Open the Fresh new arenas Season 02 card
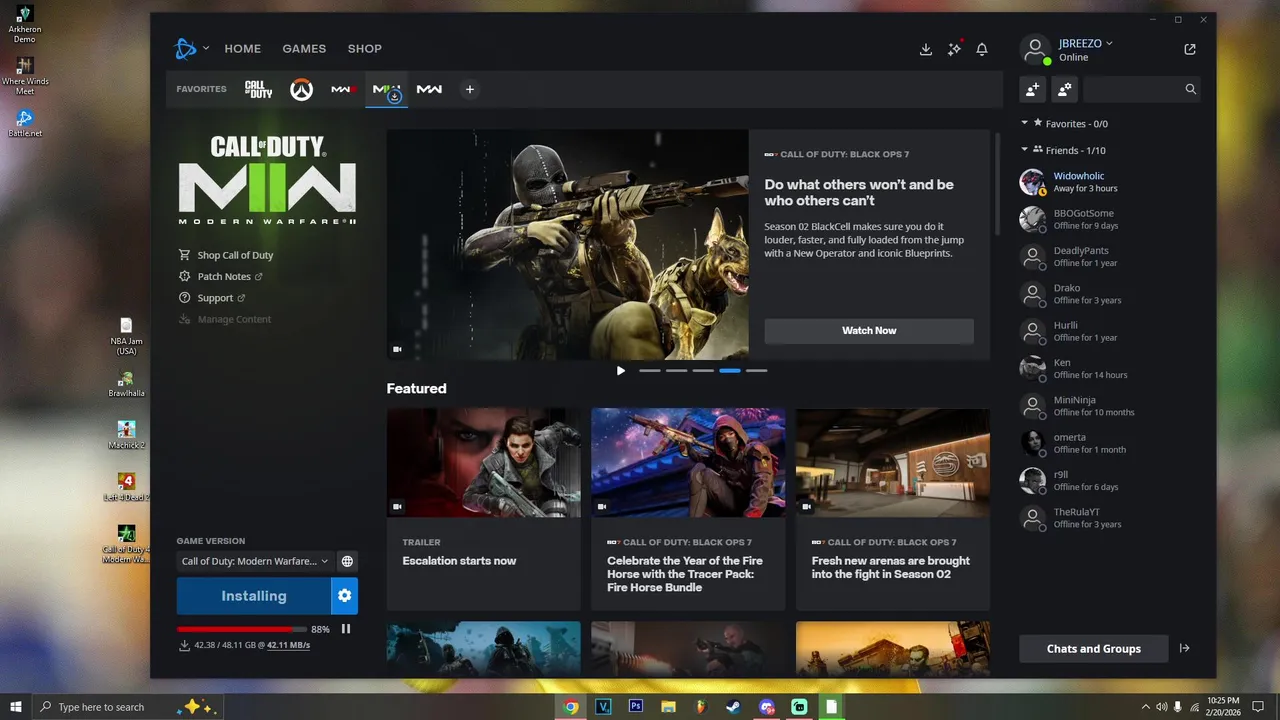1280x720 pixels. tap(893, 509)
